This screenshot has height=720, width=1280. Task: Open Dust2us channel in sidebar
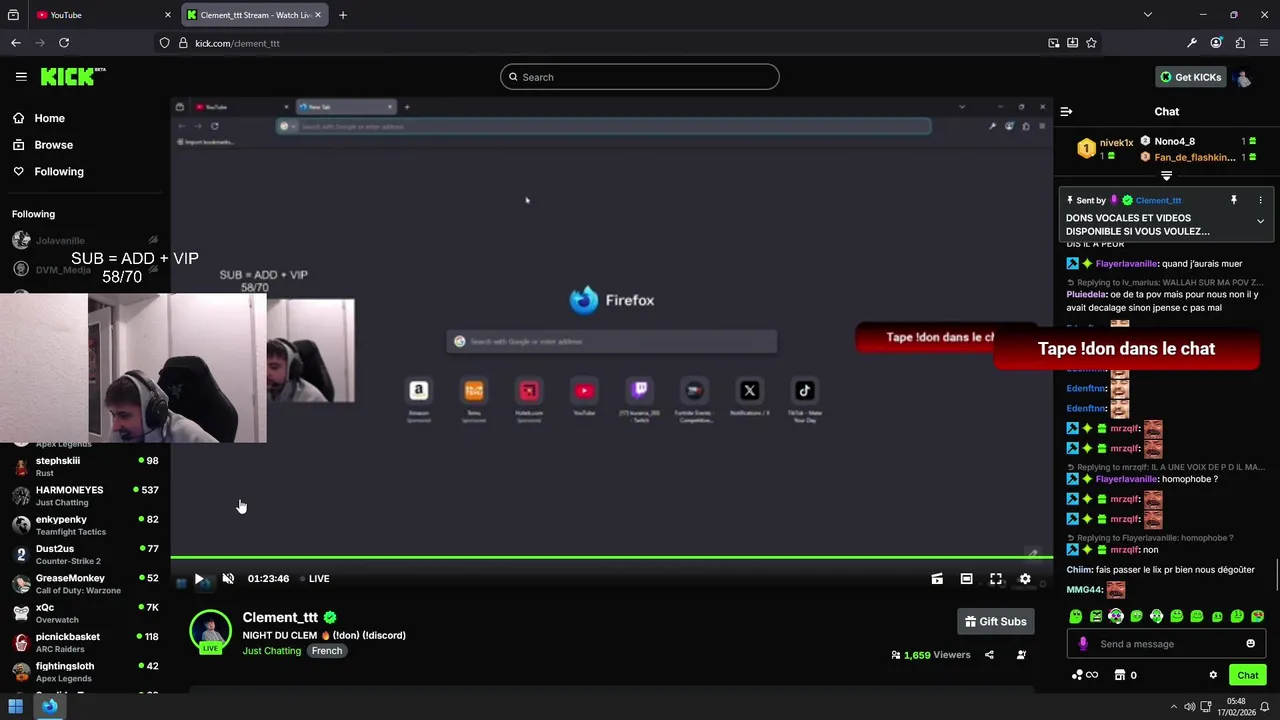click(x=85, y=554)
